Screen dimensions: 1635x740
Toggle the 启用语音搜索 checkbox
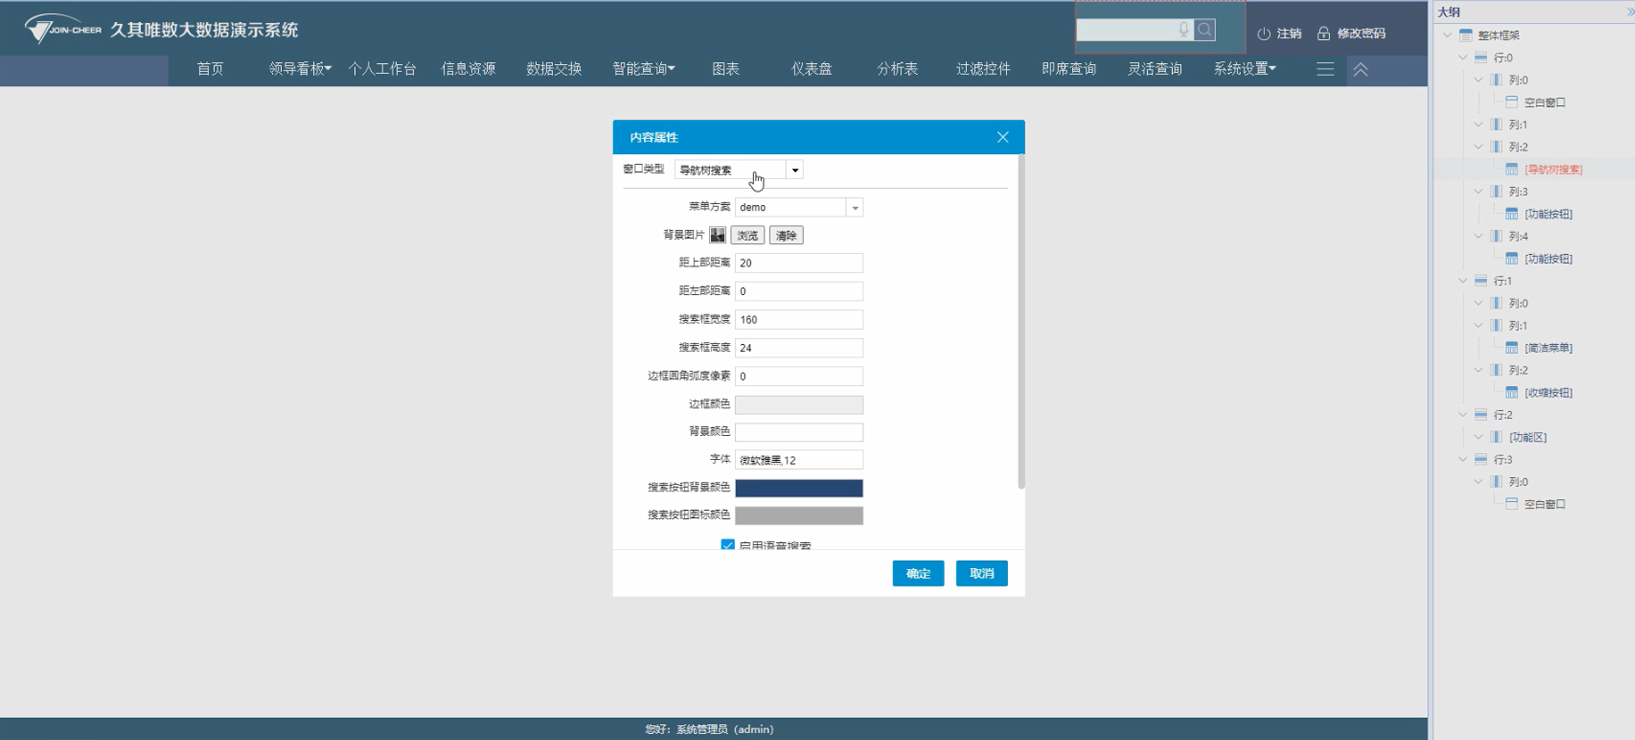(728, 546)
